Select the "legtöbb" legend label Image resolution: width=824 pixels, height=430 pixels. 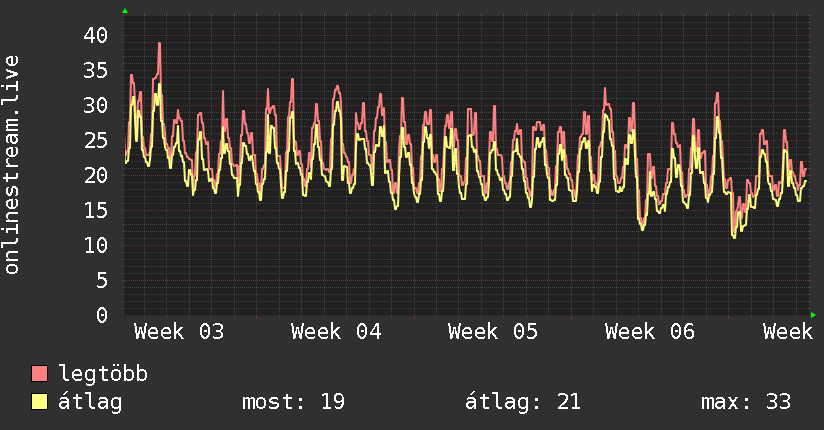coord(103,374)
